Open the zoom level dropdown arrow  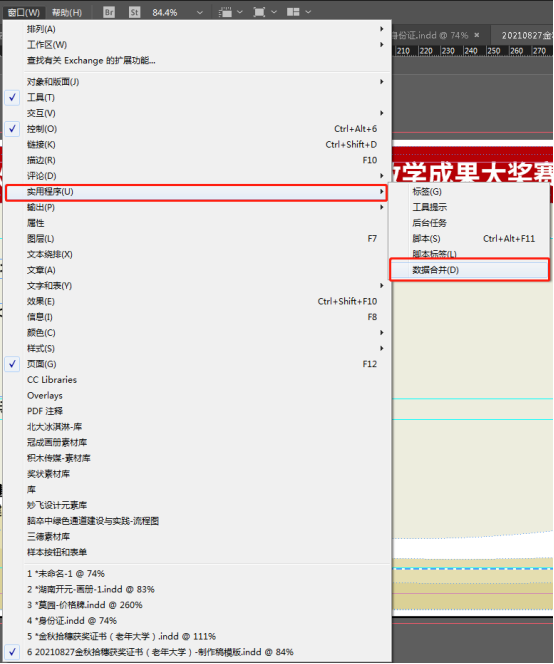[199, 13]
